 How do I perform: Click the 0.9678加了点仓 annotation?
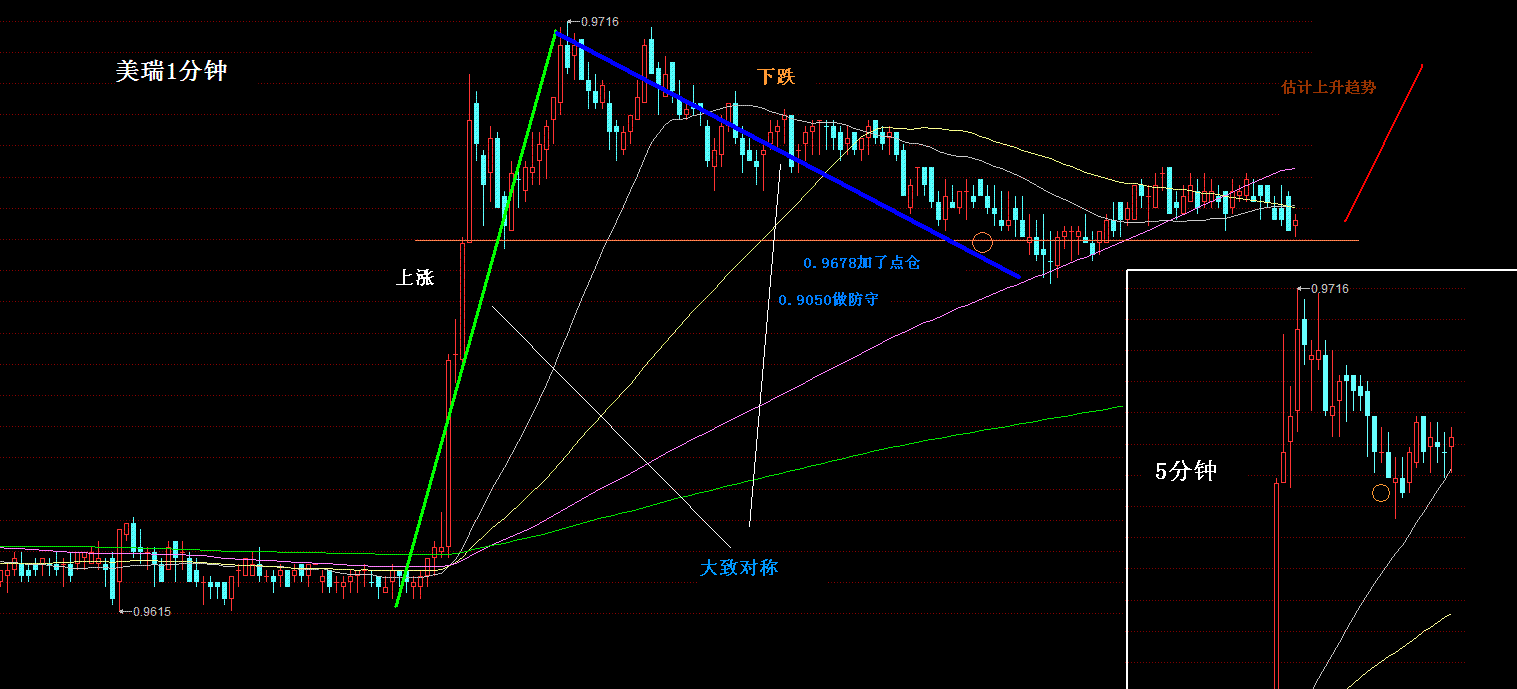[x=861, y=263]
